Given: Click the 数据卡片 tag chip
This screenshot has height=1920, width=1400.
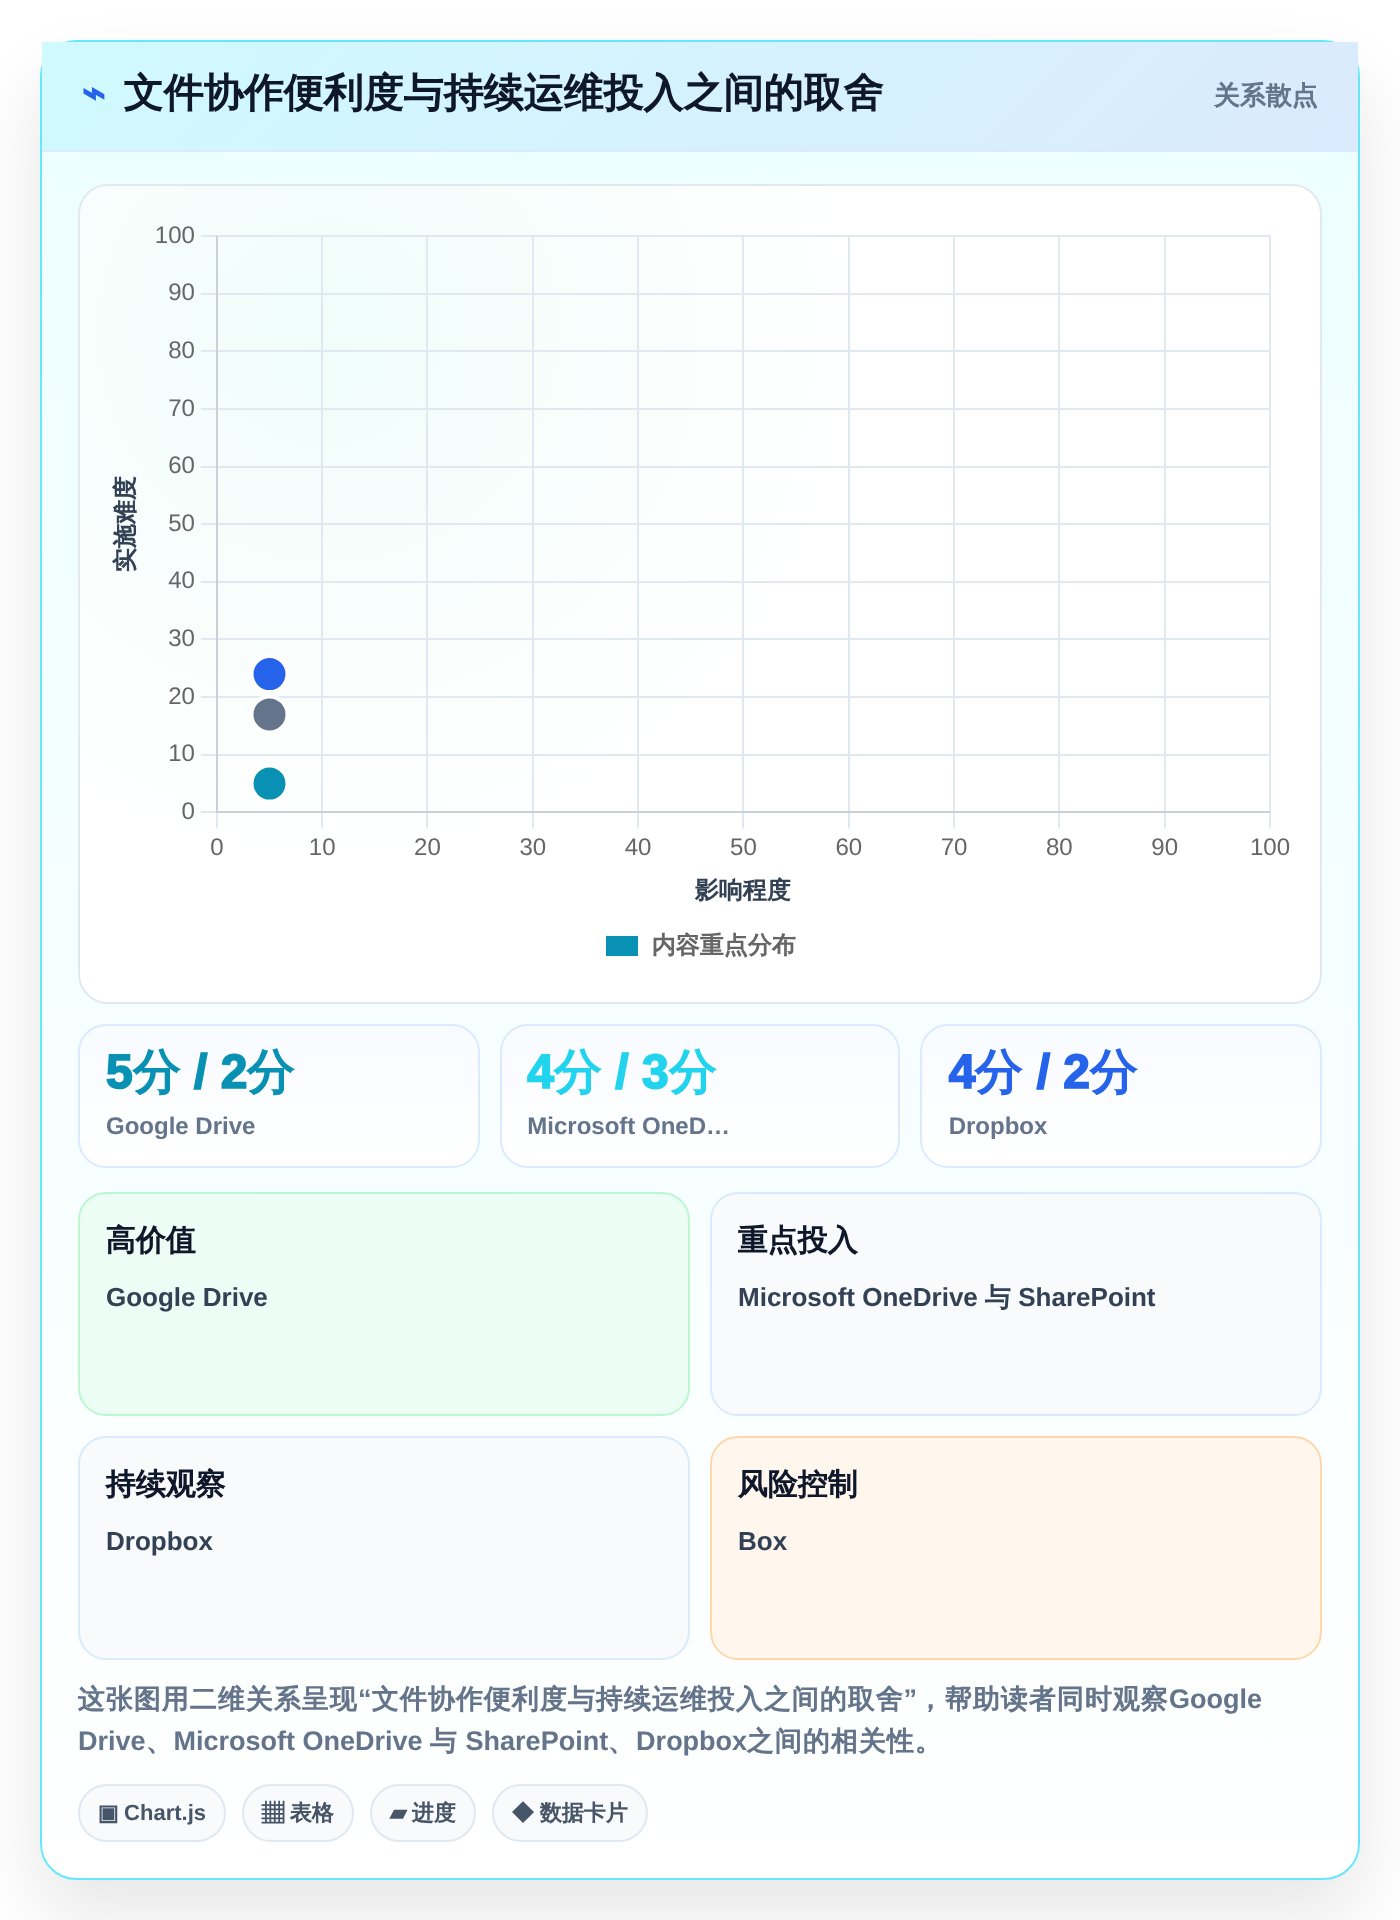Looking at the screenshot, I should 570,1813.
